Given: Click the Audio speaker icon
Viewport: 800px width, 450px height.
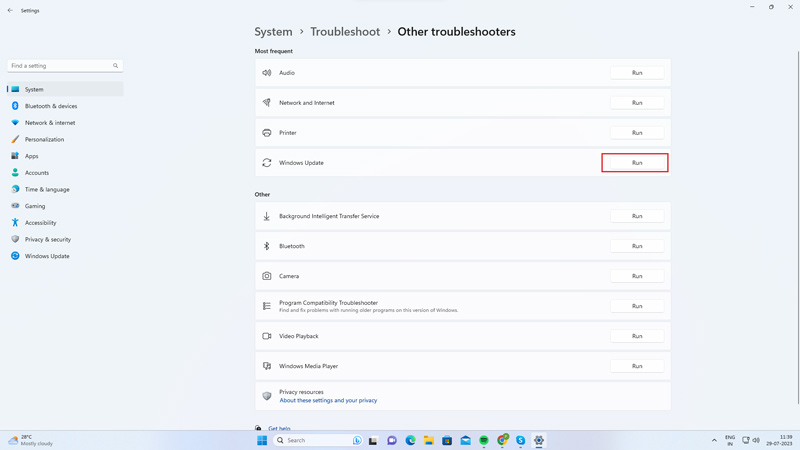Looking at the screenshot, I should click(266, 73).
